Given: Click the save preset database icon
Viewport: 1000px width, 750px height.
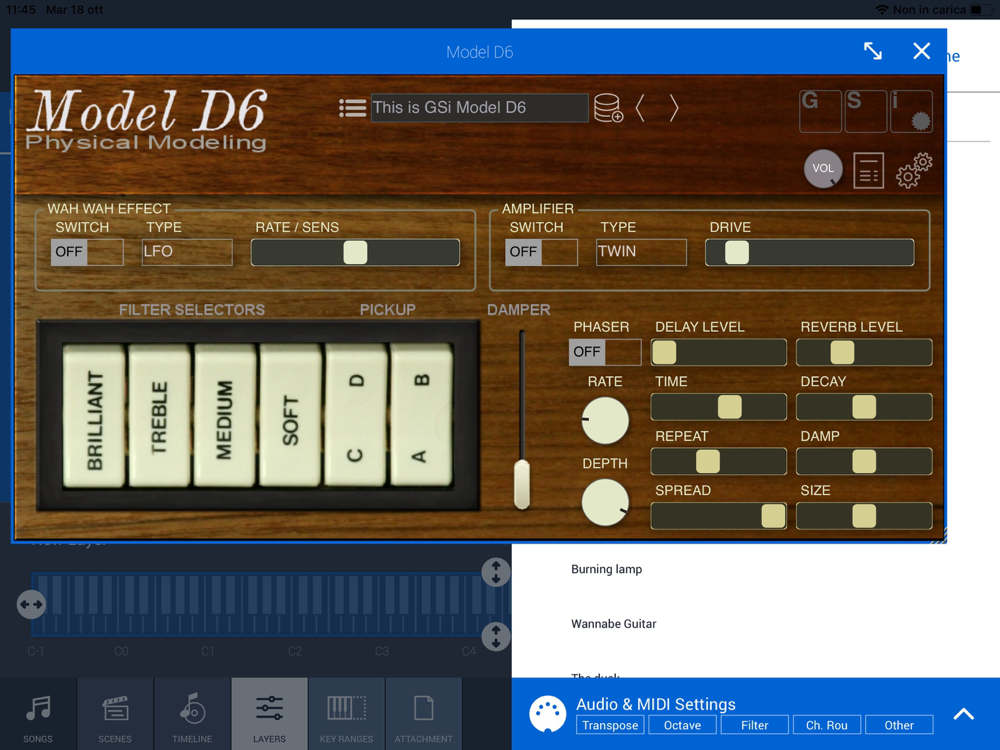Looking at the screenshot, I should (x=608, y=108).
